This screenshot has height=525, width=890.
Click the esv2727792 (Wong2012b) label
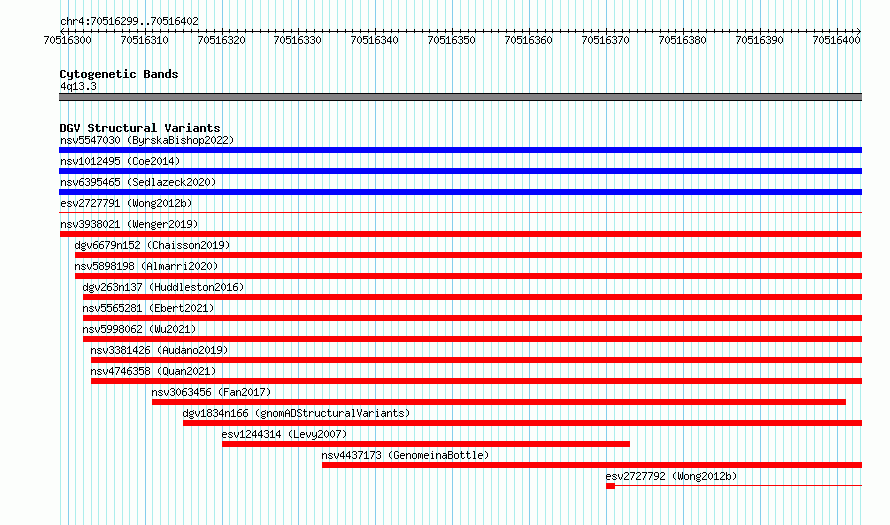671,476
